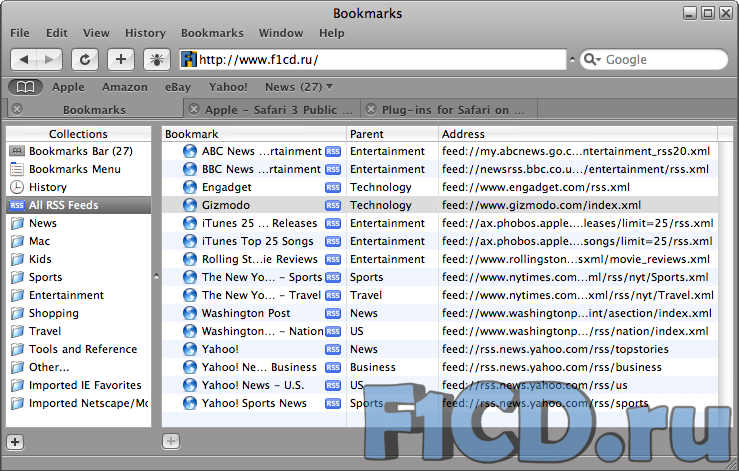This screenshot has width=739, height=471.
Task: Open the Help menu
Action: pyautogui.click(x=331, y=33)
